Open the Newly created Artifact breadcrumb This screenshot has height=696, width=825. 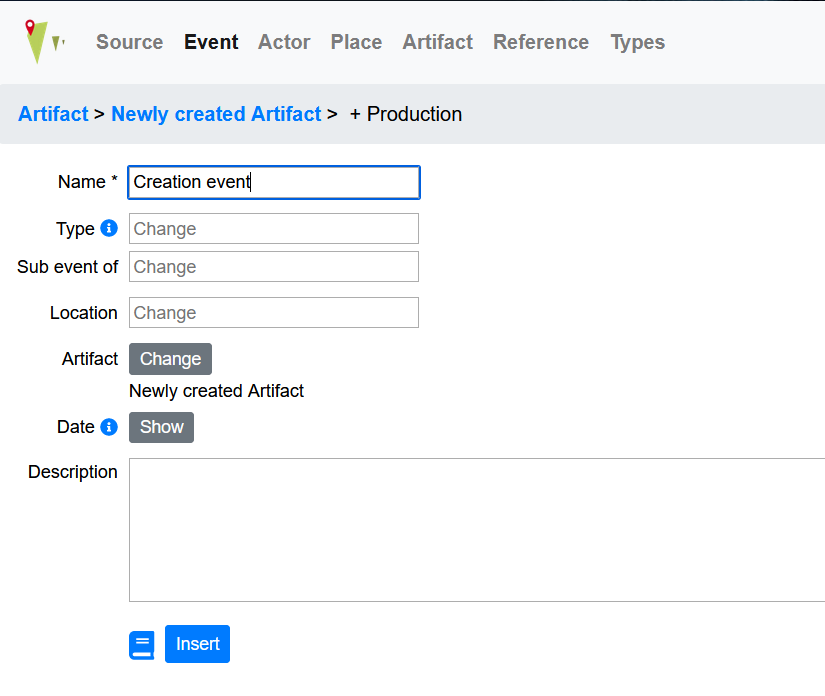pos(216,114)
